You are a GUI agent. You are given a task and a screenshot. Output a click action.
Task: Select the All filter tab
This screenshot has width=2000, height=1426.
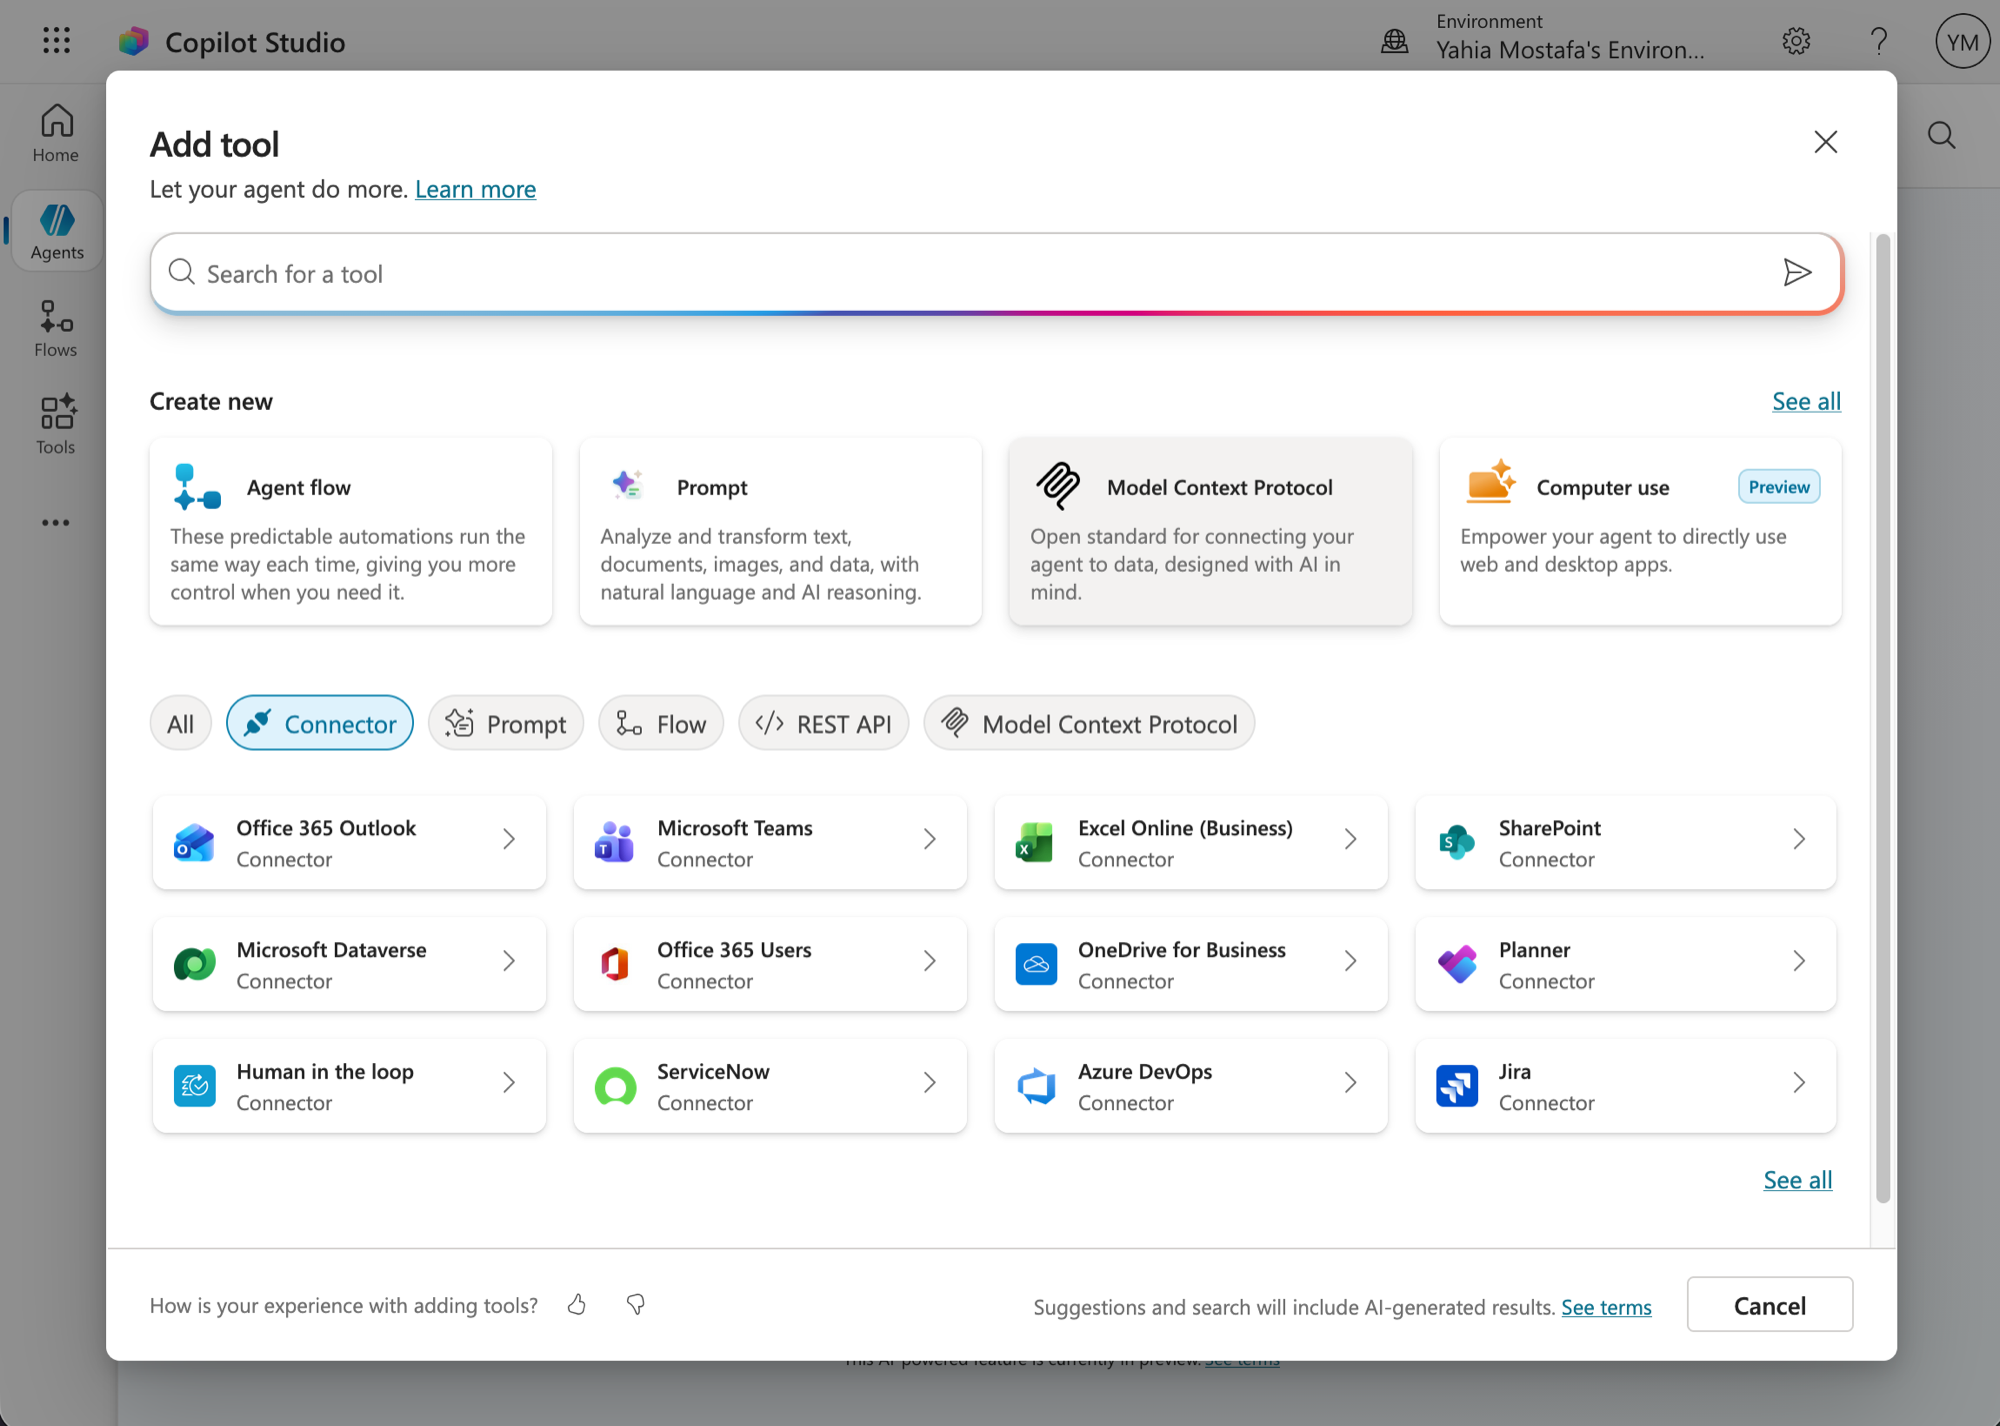pos(181,723)
